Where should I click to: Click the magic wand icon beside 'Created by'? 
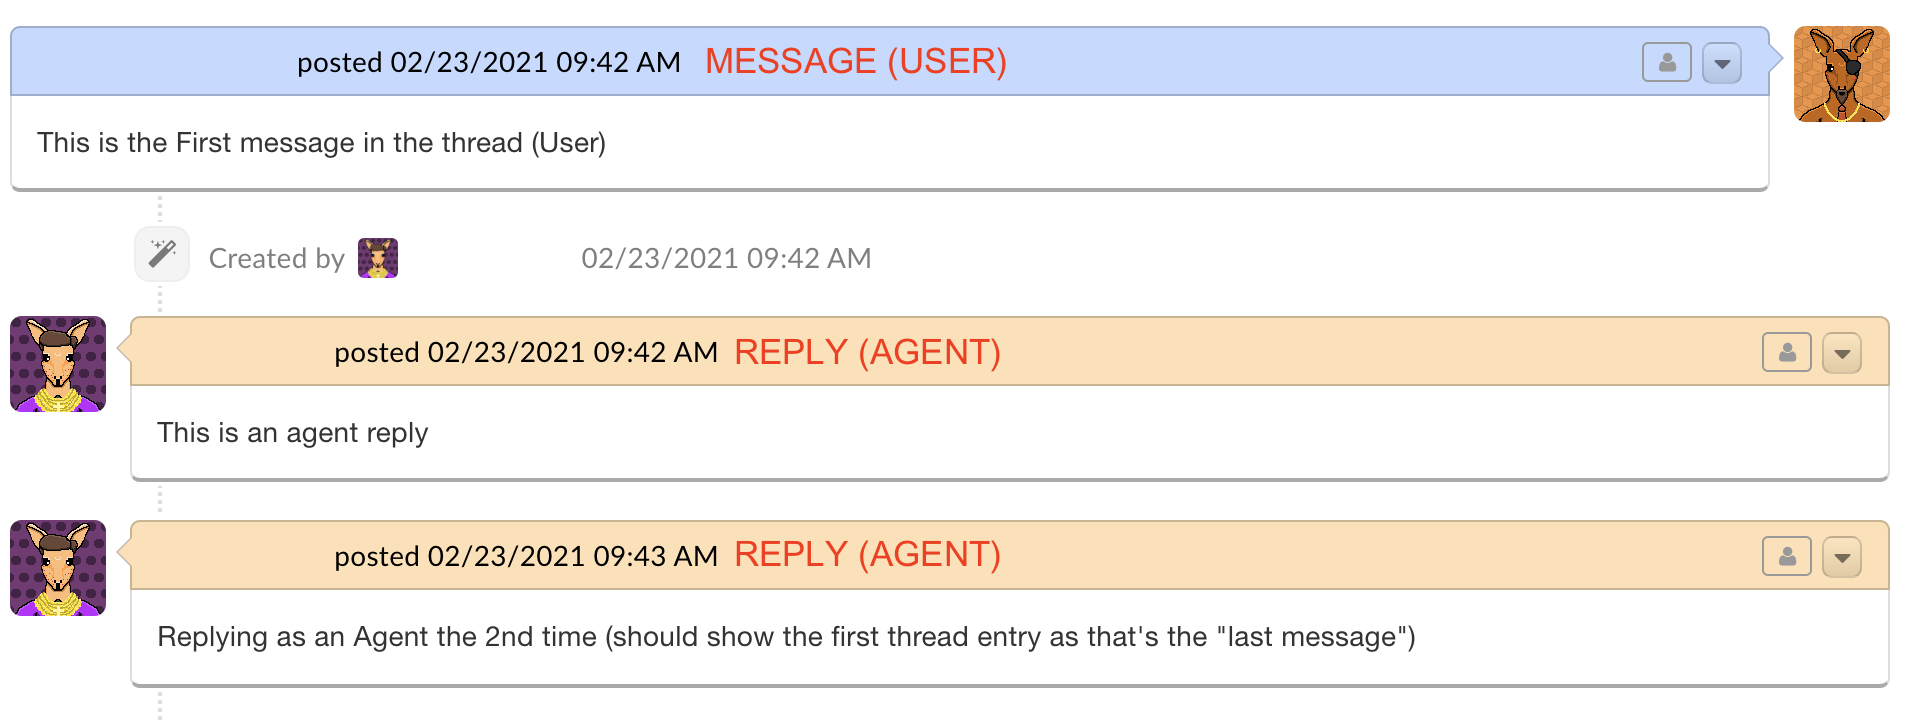162,254
